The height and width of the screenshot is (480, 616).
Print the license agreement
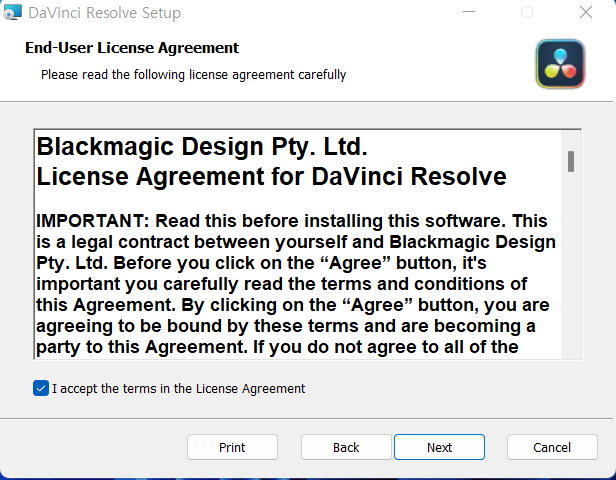(232, 447)
